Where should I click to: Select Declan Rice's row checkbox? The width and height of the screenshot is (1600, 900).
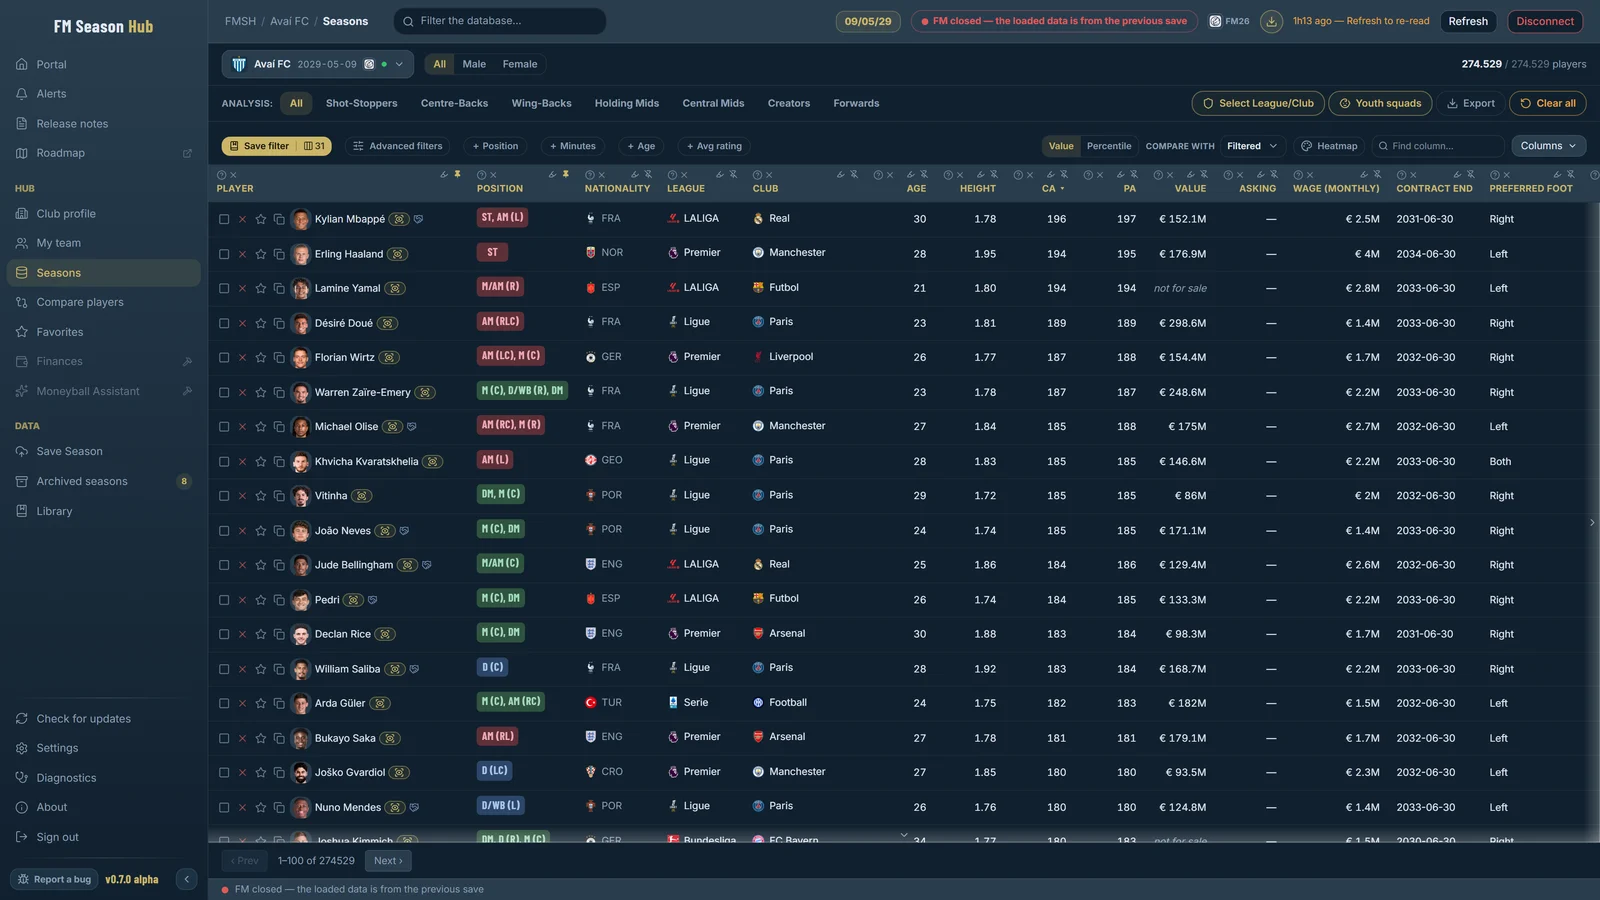click(x=224, y=634)
